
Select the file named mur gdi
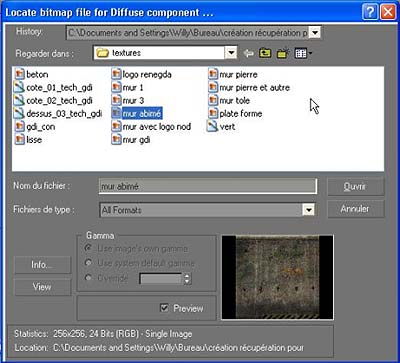click(136, 140)
